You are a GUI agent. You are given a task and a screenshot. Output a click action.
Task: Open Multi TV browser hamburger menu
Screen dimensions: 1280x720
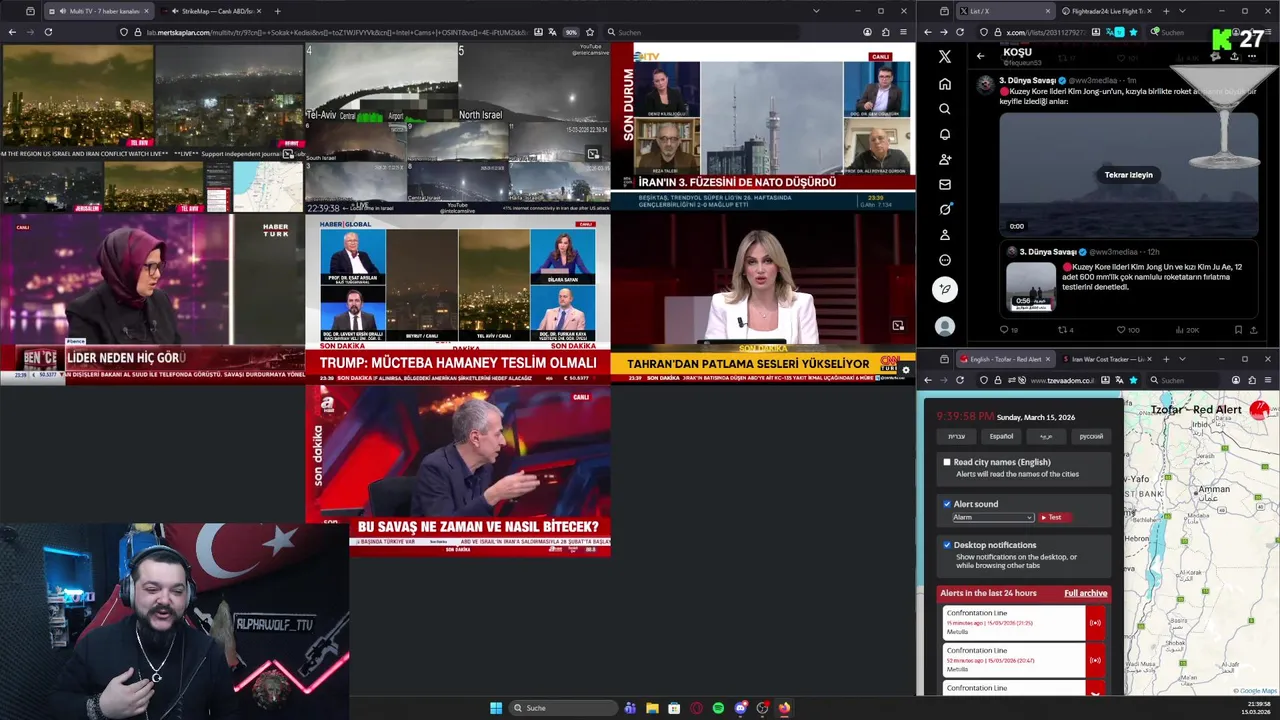(903, 32)
